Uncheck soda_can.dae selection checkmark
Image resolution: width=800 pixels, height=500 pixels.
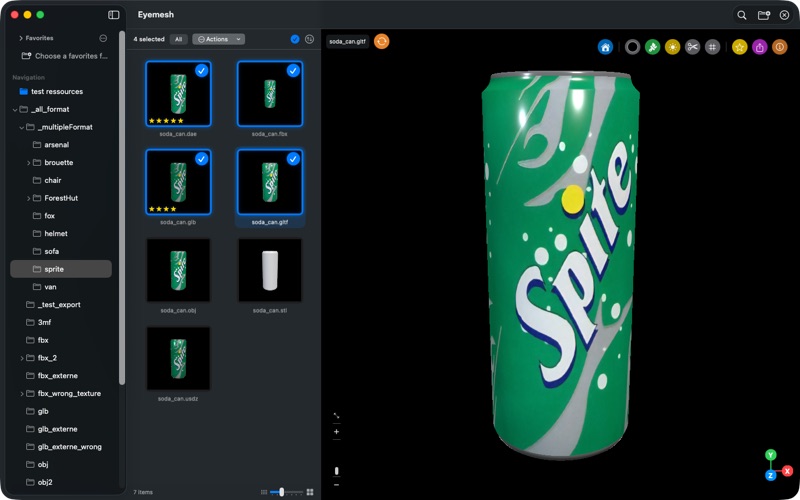tap(202, 71)
